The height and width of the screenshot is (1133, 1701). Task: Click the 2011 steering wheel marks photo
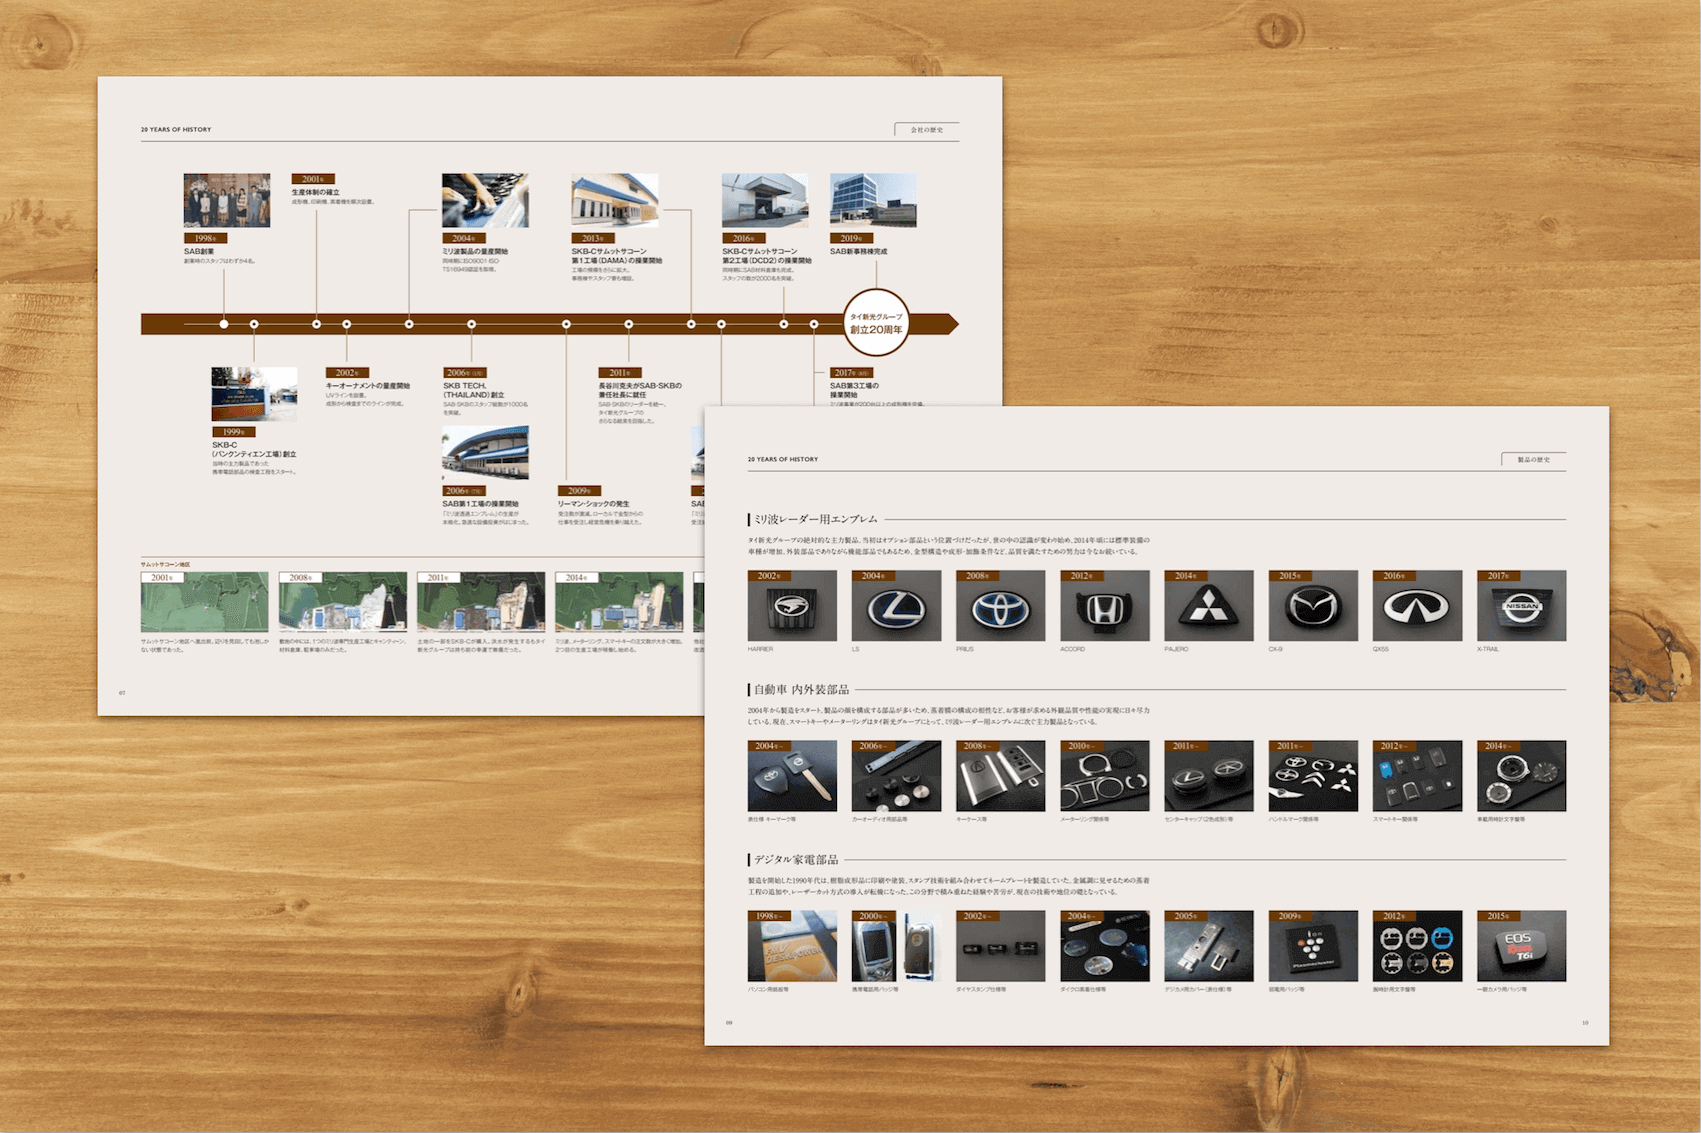pyautogui.click(x=1313, y=776)
